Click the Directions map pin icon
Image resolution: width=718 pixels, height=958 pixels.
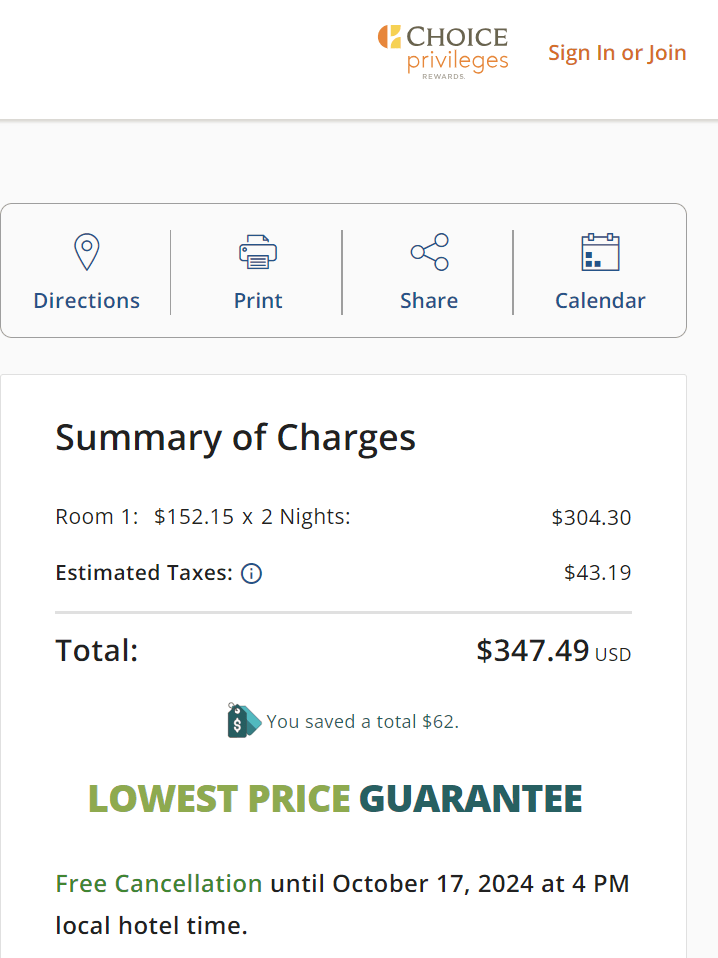coord(87,252)
